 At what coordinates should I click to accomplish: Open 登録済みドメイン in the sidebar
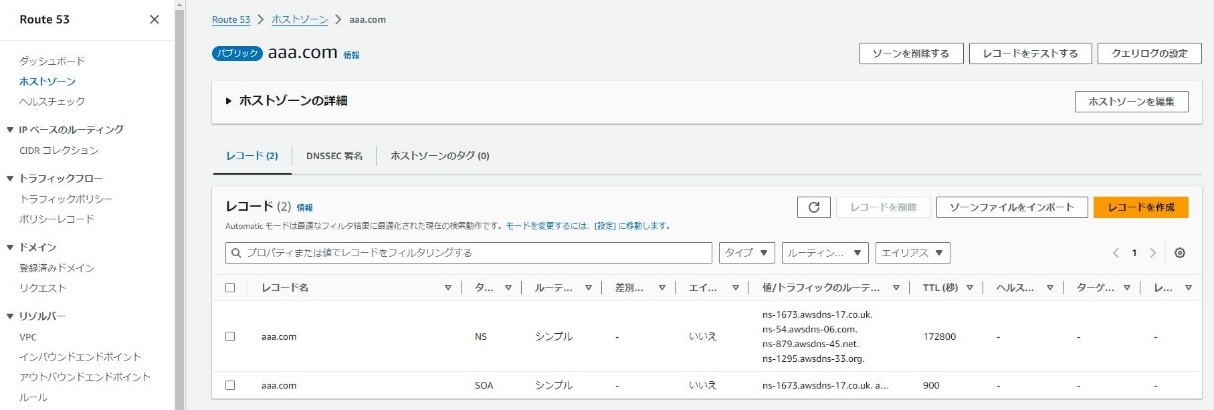tap(57, 268)
